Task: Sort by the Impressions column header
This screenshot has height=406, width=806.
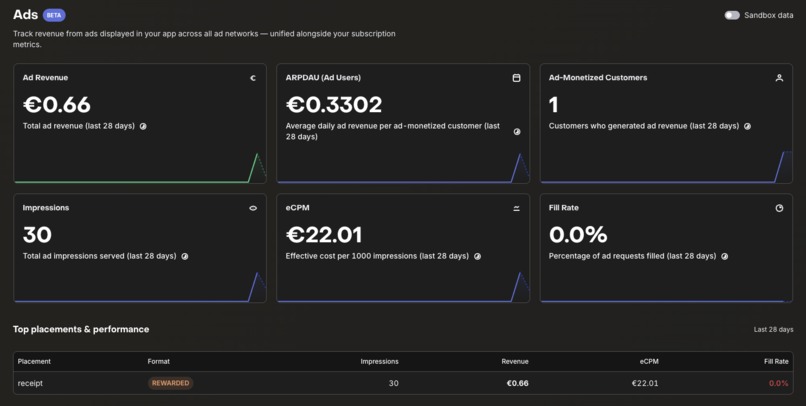Action: (x=379, y=361)
